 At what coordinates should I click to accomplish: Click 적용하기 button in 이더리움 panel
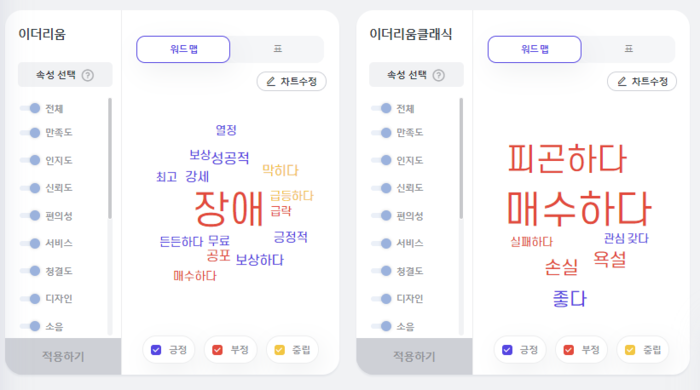click(x=63, y=356)
